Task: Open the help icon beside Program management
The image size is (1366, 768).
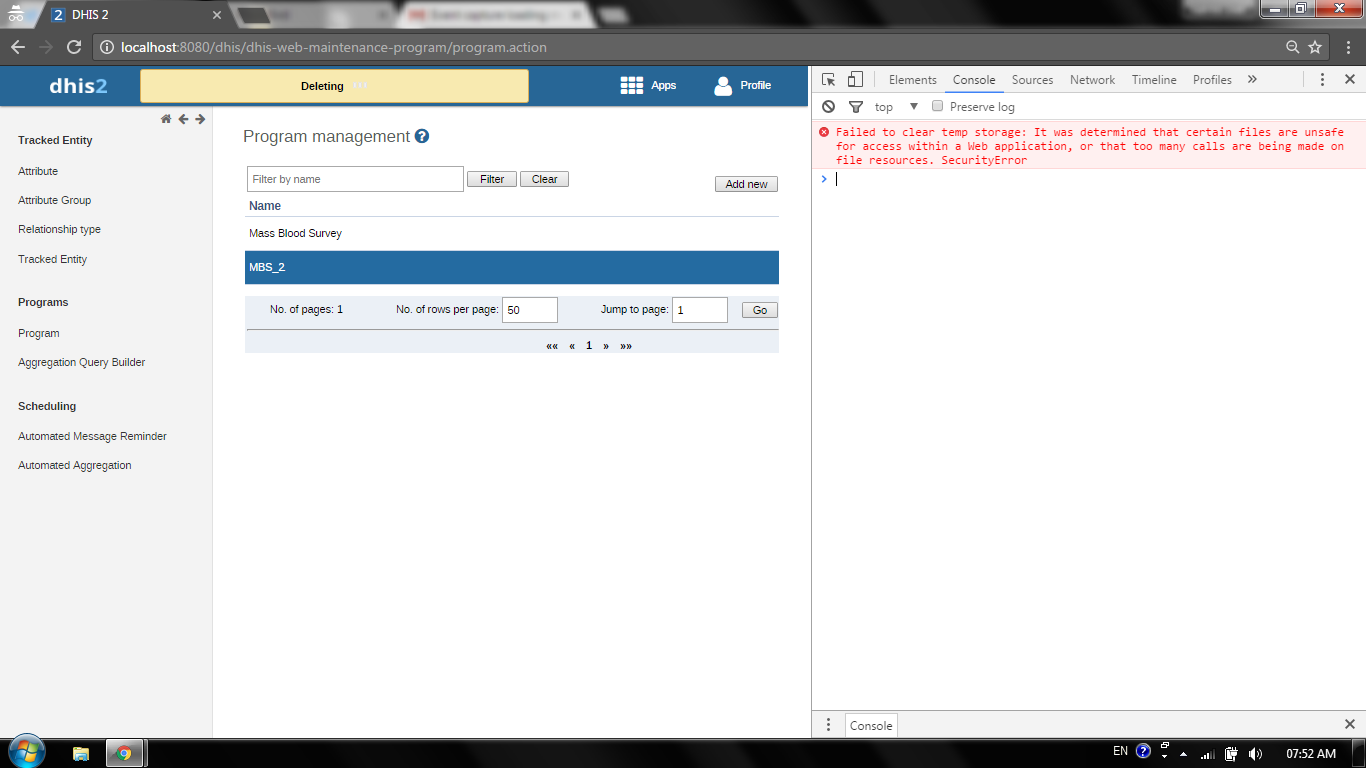Action: click(422, 136)
